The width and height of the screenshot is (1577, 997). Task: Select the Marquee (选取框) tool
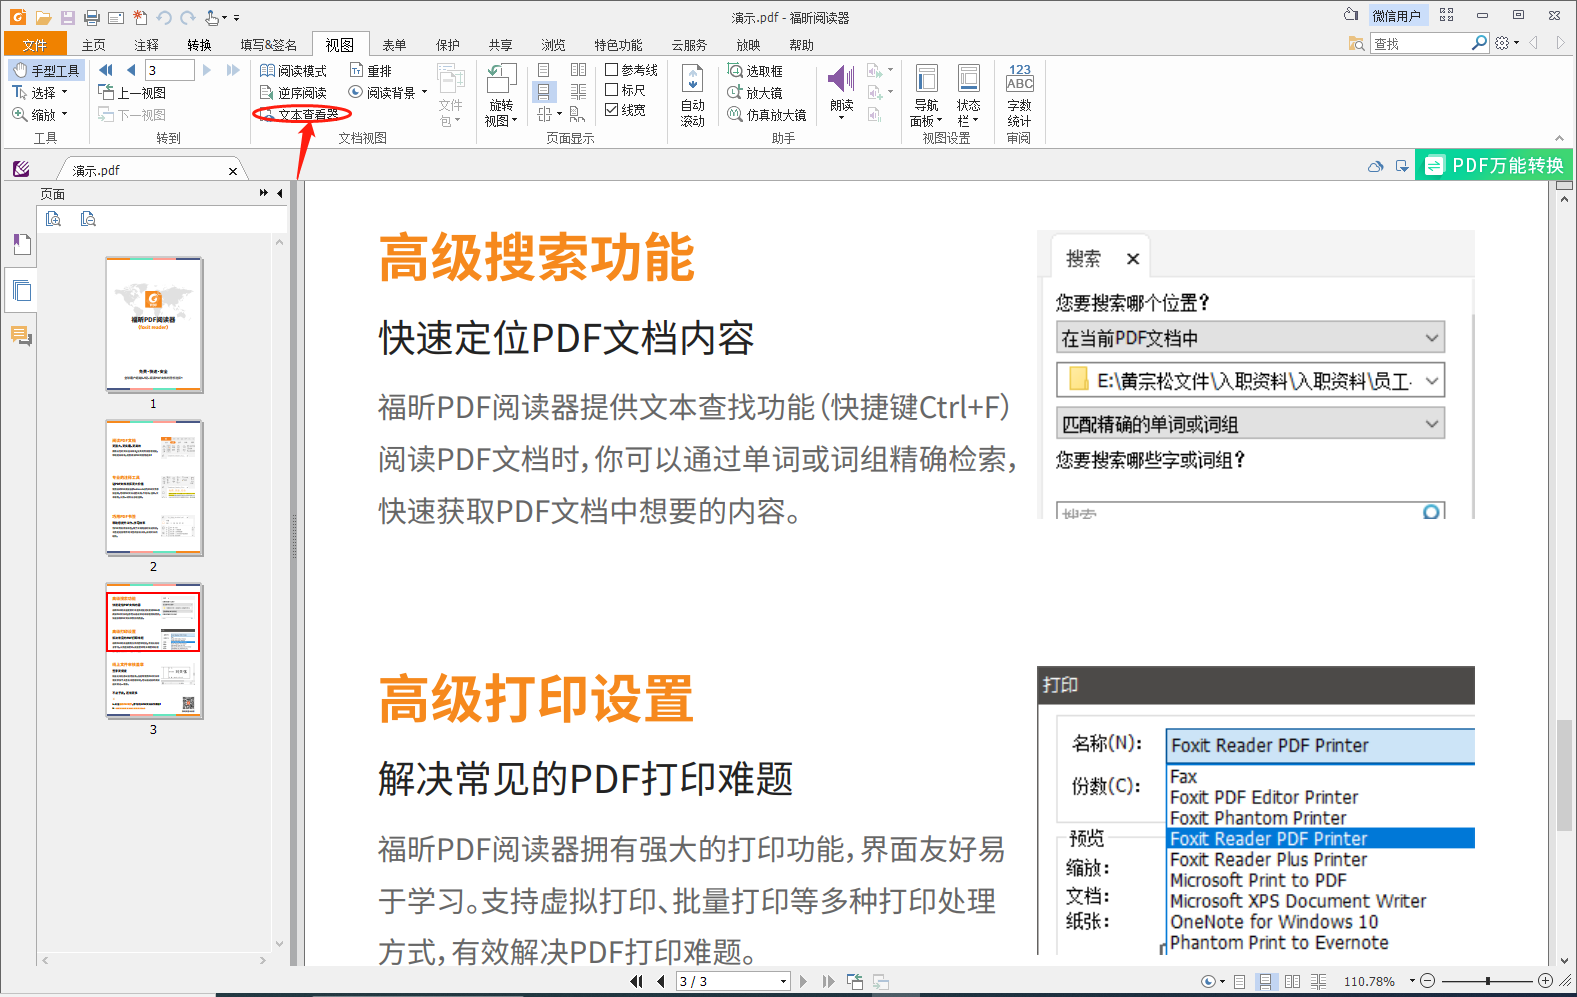click(755, 71)
